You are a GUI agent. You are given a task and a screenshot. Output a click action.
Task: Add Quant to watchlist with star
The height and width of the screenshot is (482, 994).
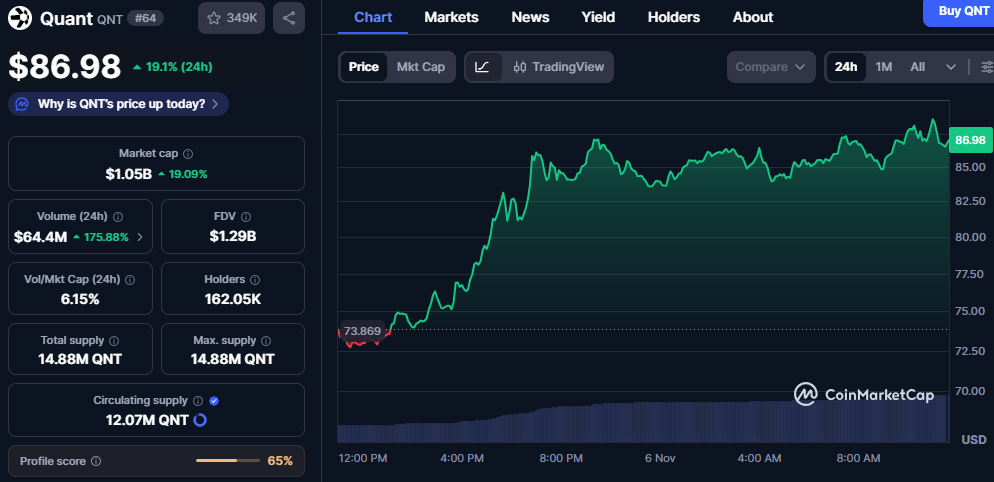[231, 18]
